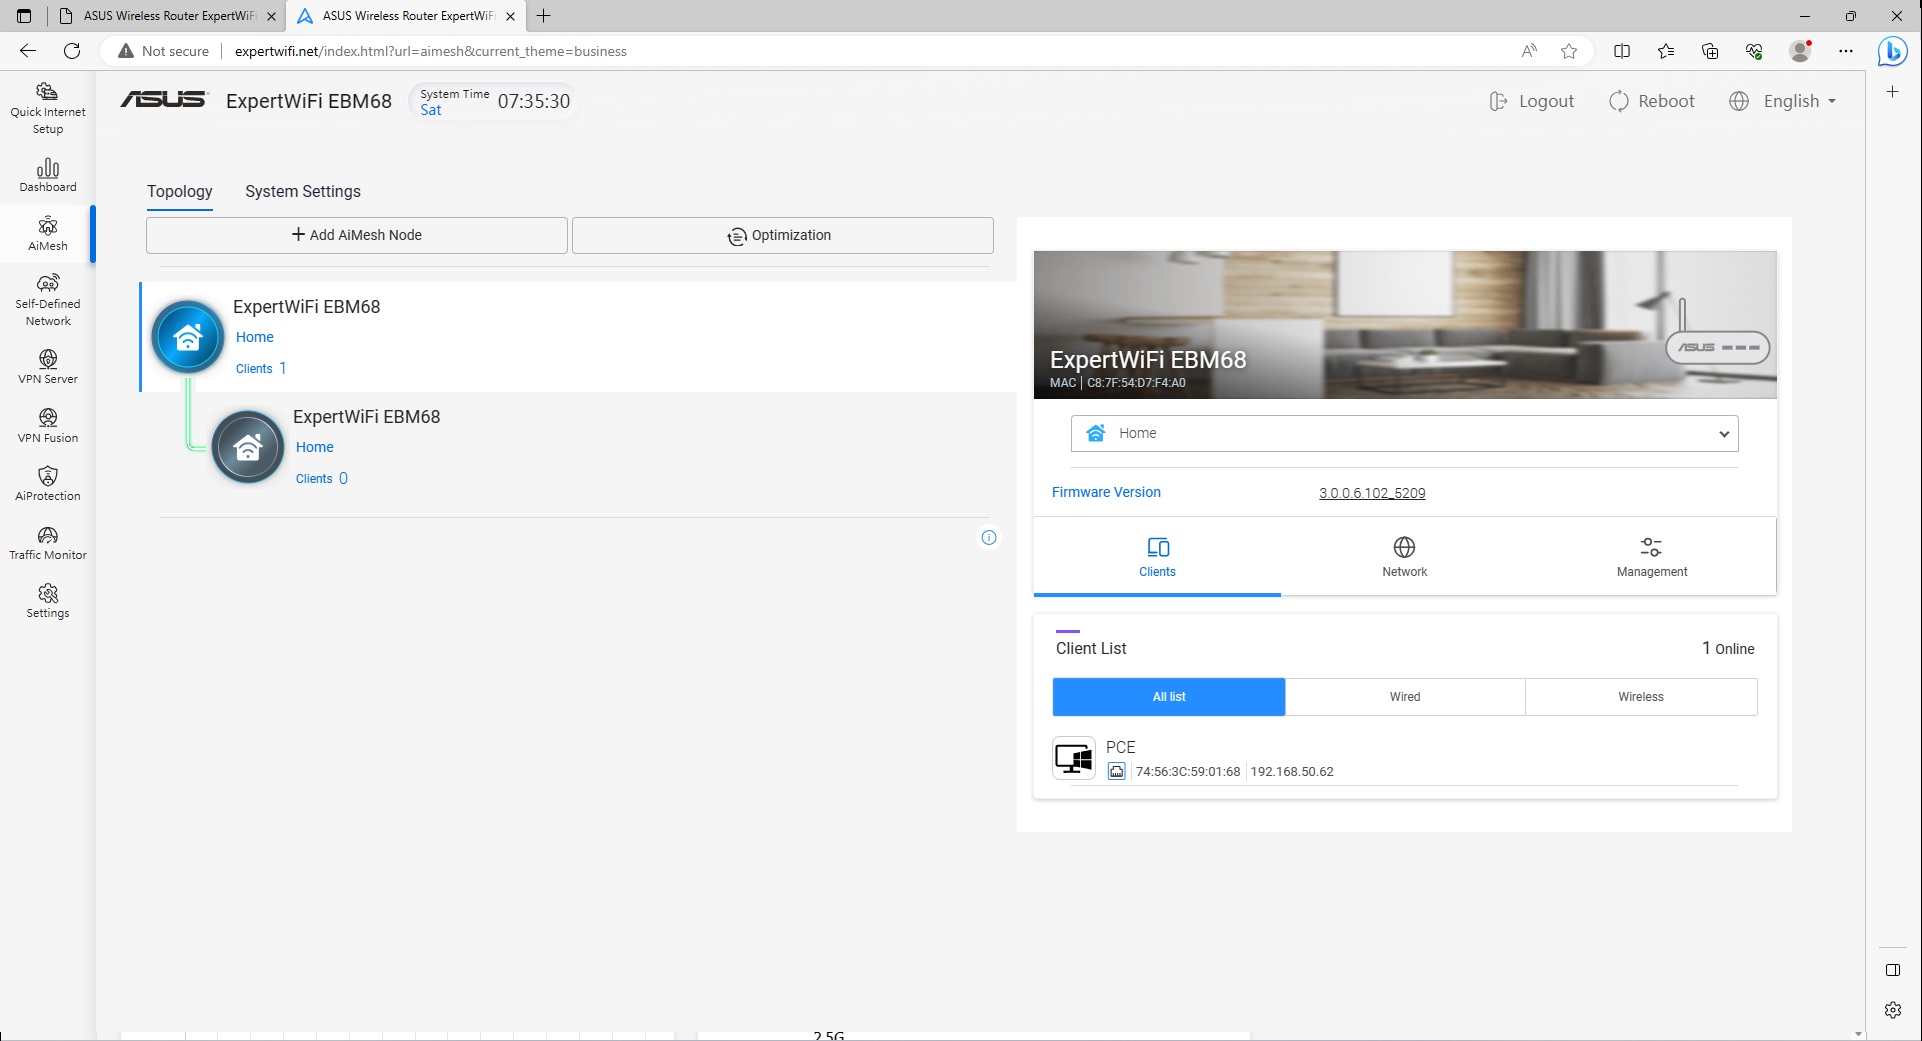Click the PCE client device icon
The image size is (1922, 1041).
point(1074,758)
